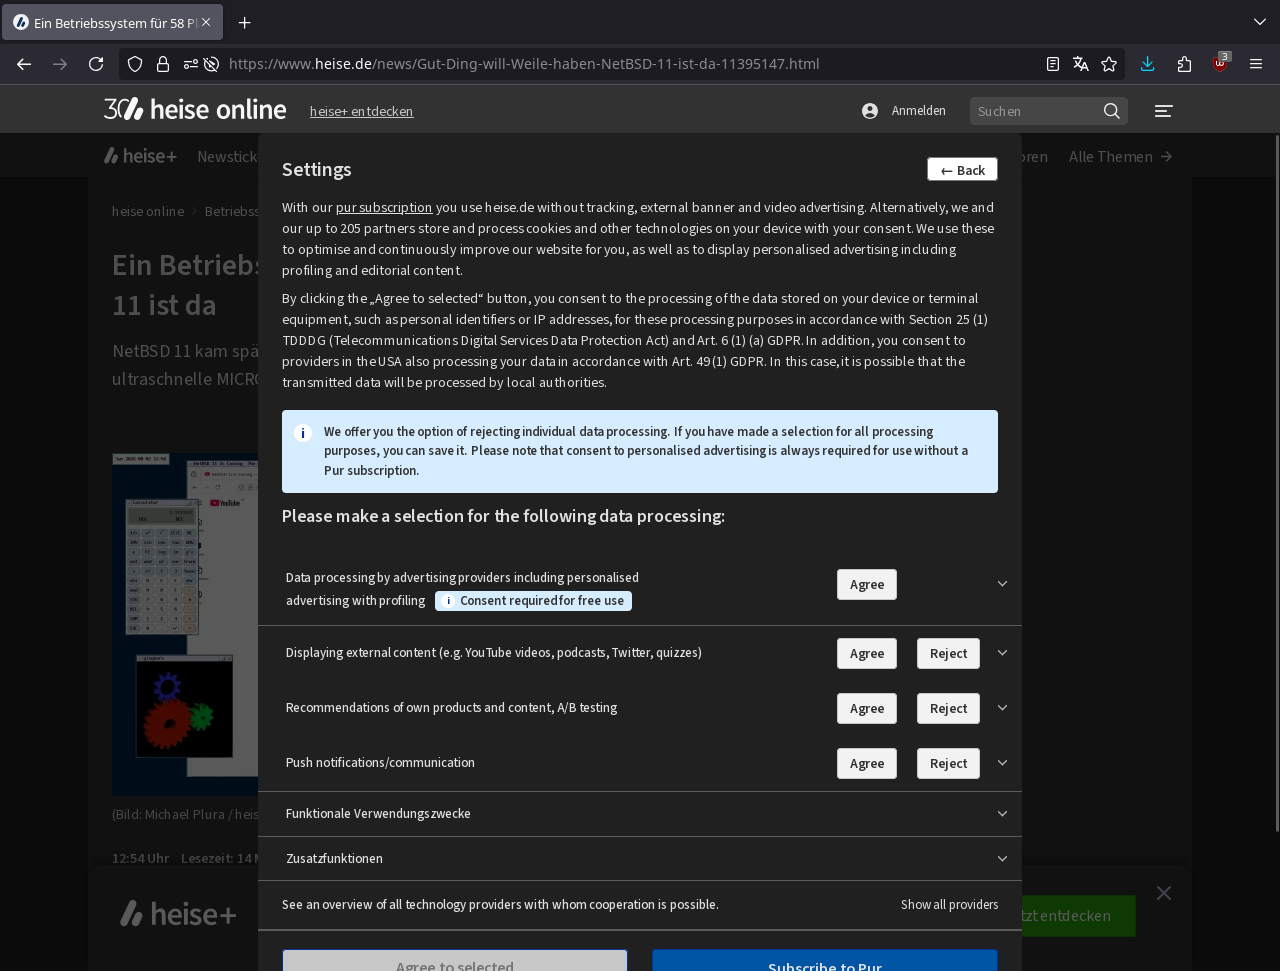Screen dimensions: 1280x971
Task: Click the page vertical scrollbar
Action: click(x=1276, y=482)
